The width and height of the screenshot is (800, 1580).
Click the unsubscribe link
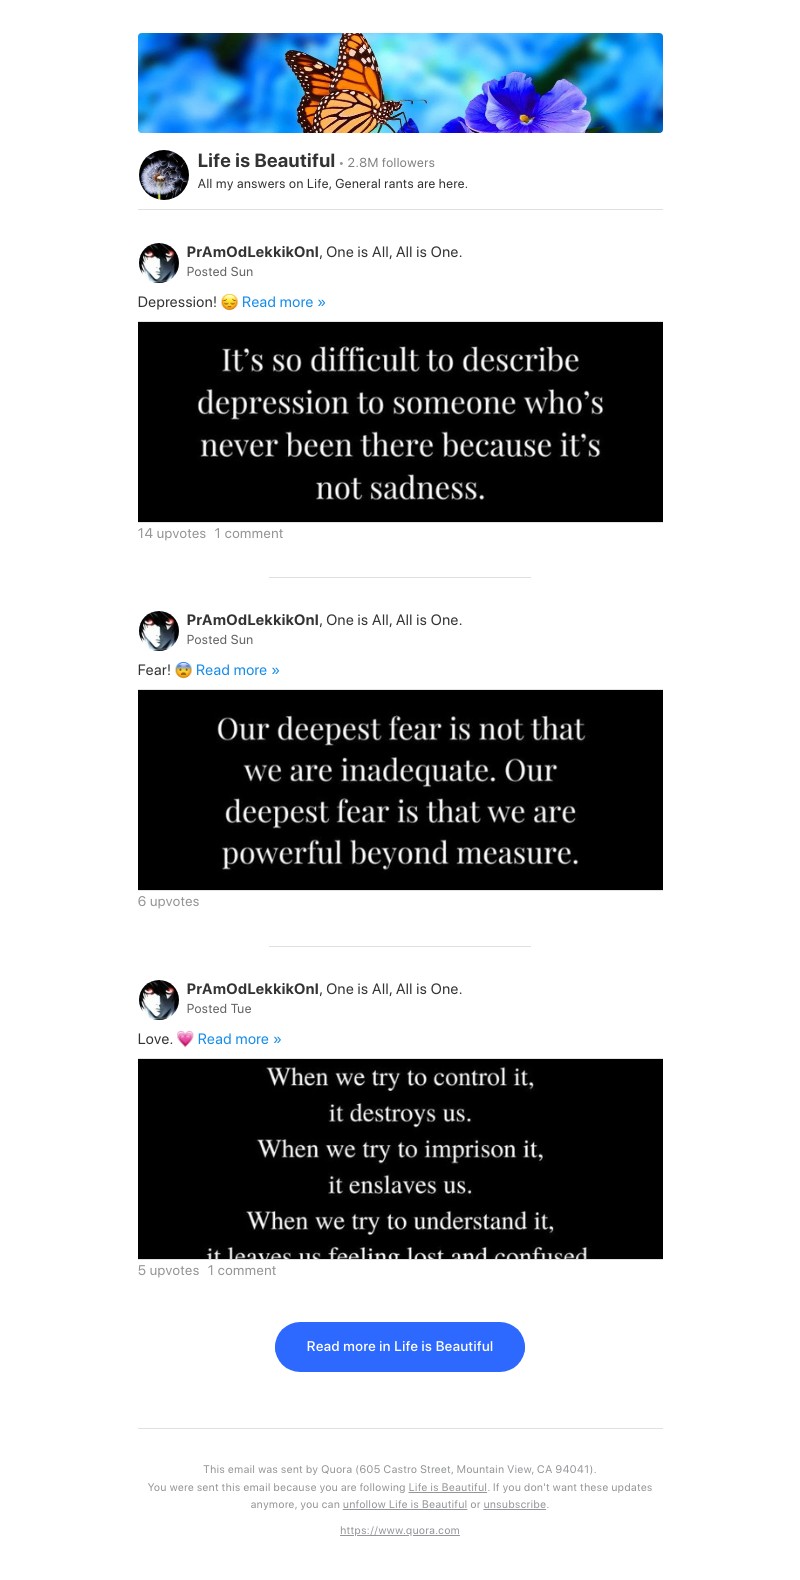515,1504
